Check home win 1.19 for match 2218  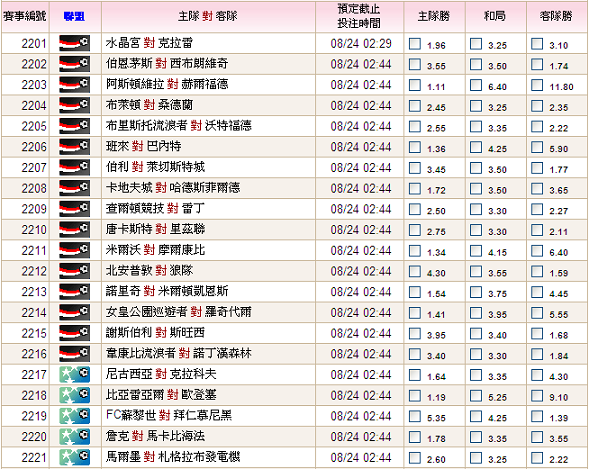tap(415, 396)
